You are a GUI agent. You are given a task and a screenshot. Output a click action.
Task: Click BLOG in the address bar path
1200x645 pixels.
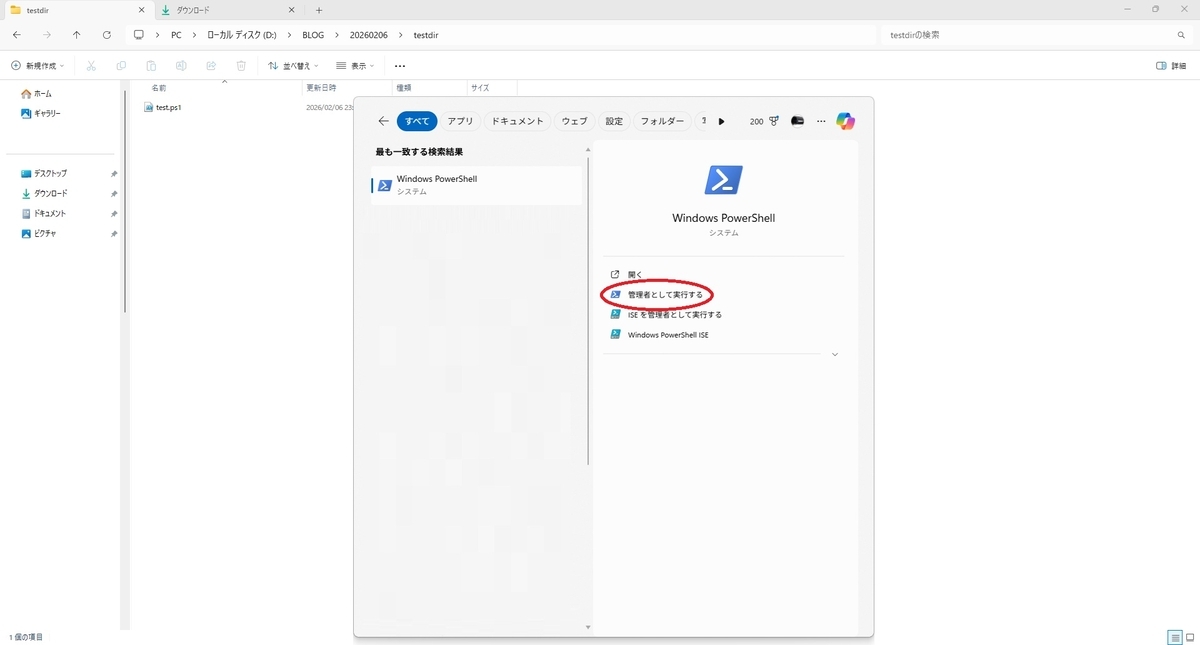[x=313, y=35]
